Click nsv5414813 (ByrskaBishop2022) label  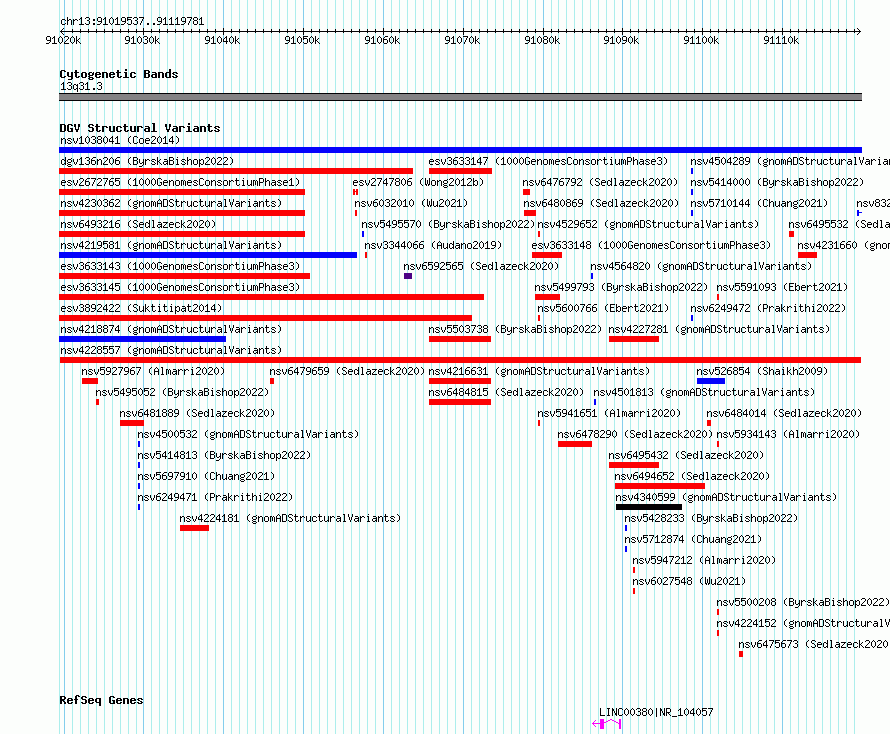(x=225, y=455)
